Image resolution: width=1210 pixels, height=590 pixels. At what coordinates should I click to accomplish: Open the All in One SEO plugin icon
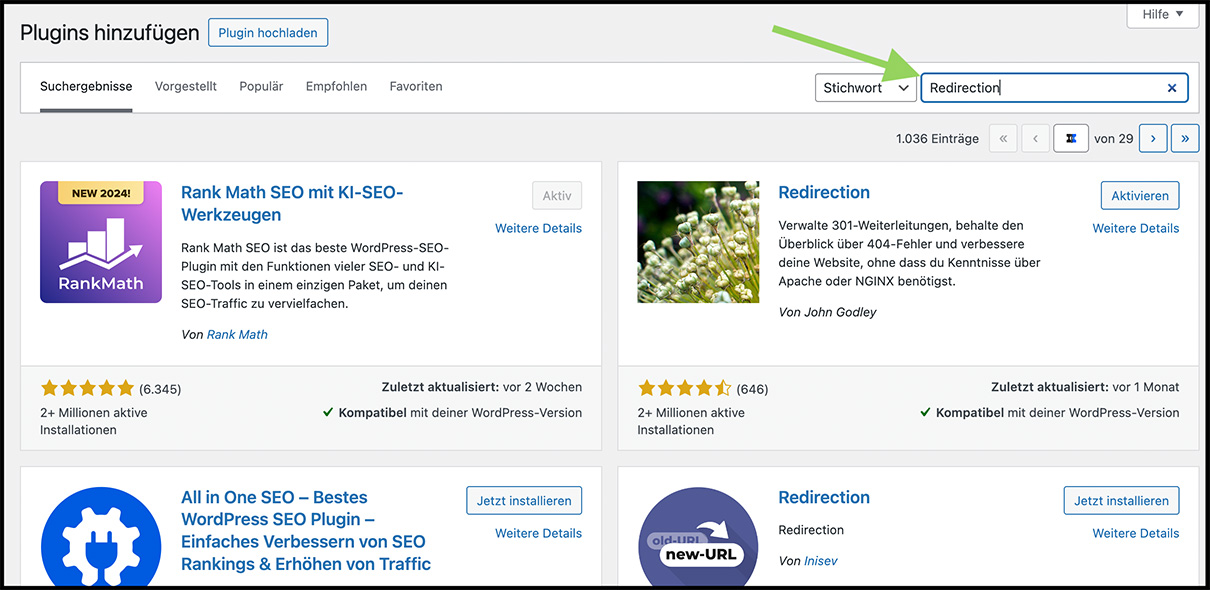pos(101,536)
